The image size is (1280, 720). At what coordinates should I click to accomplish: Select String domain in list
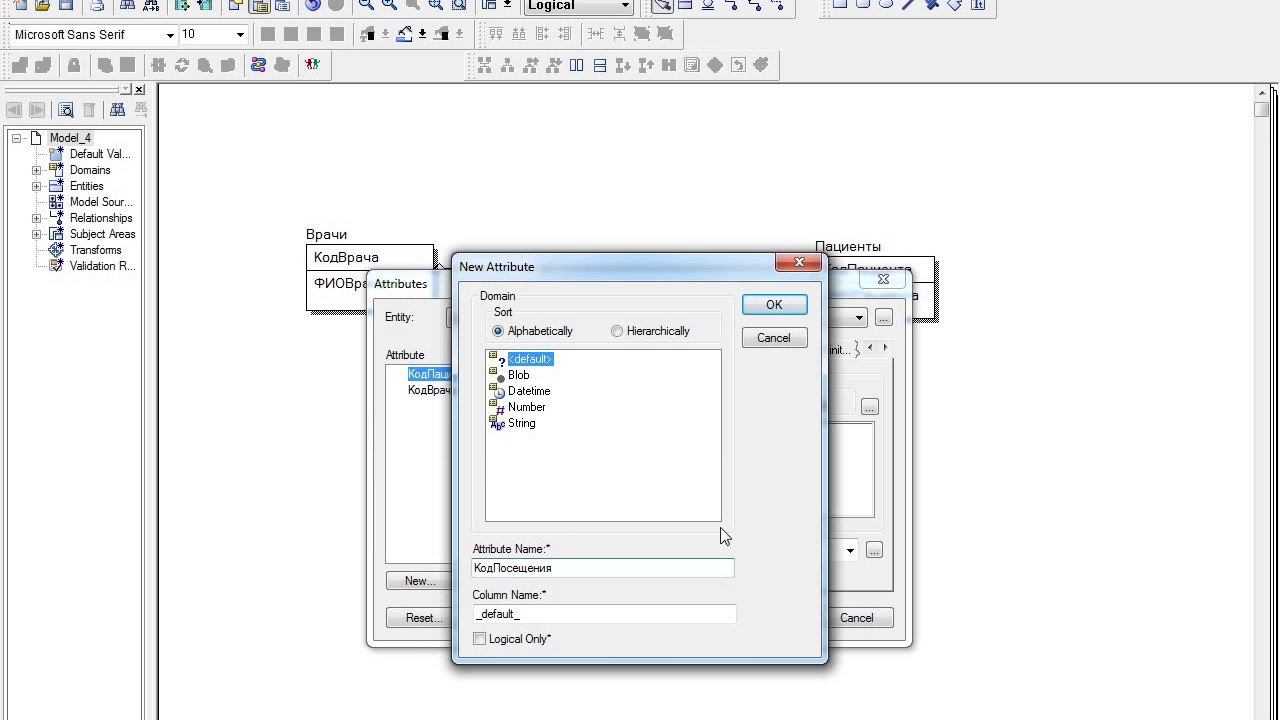(x=521, y=423)
